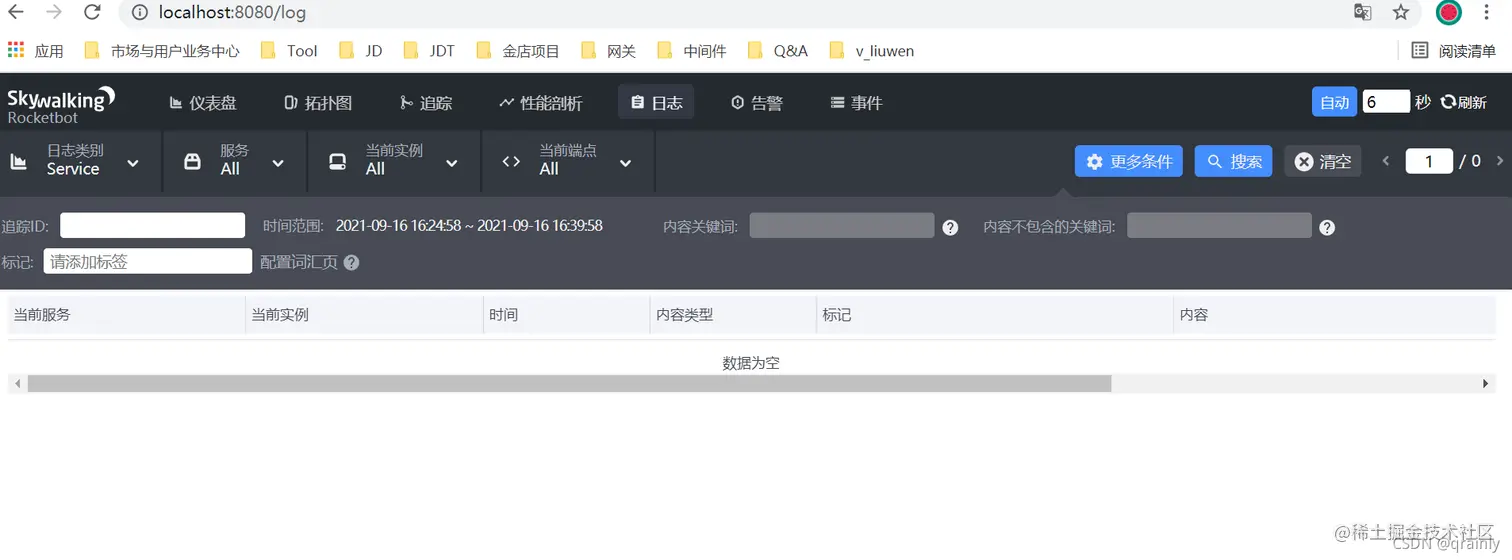This screenshot has height=560, width=1512.
Task: Click help icon next to 内容不包含的关键词 field
Action: click(x=1327, y=228)
